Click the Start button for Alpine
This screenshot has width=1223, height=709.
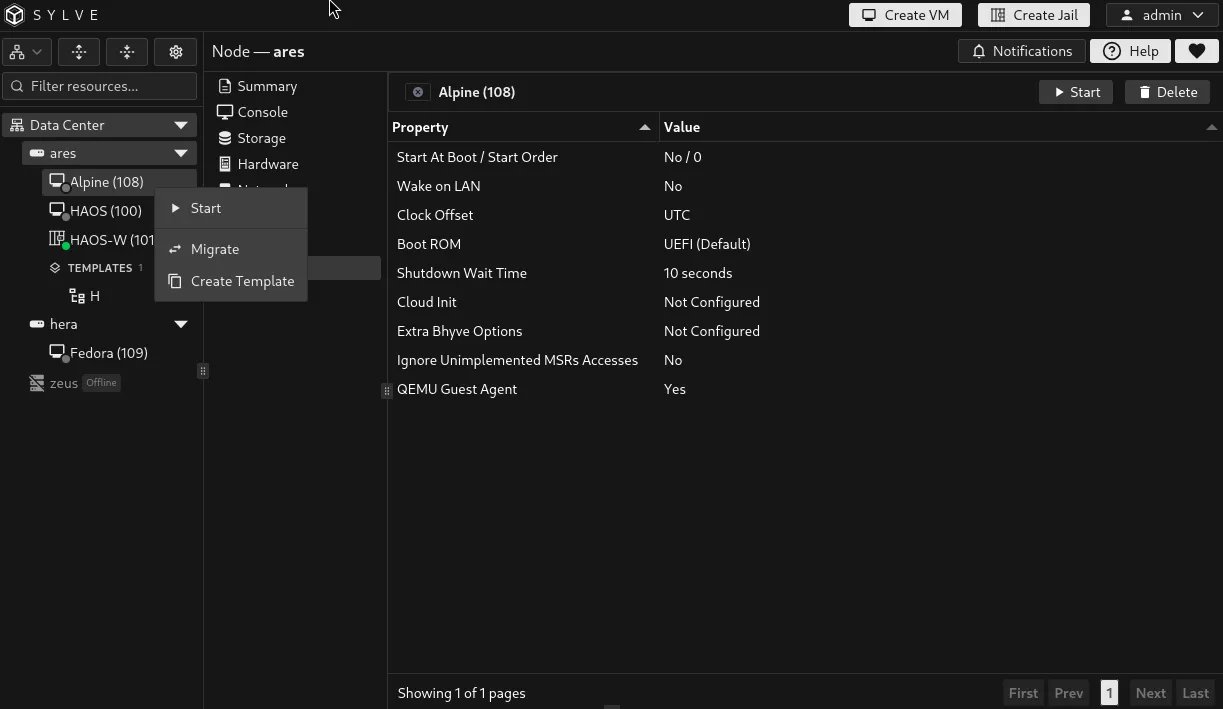(x=1076, y=92)
